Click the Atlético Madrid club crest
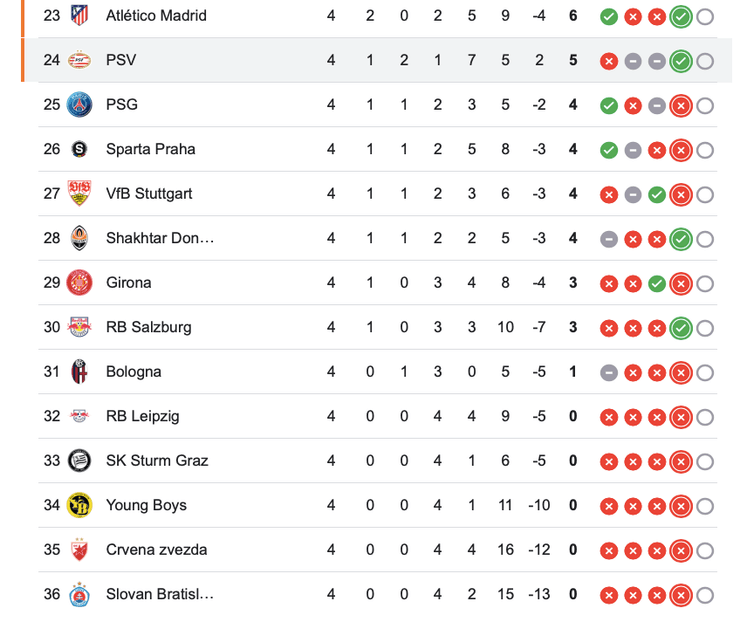This screenshot has height=620, width=740. [79, 16]
